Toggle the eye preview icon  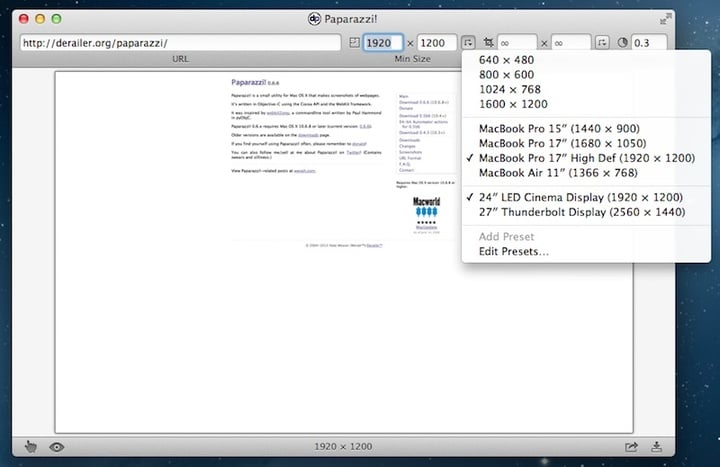pos(56,446)
